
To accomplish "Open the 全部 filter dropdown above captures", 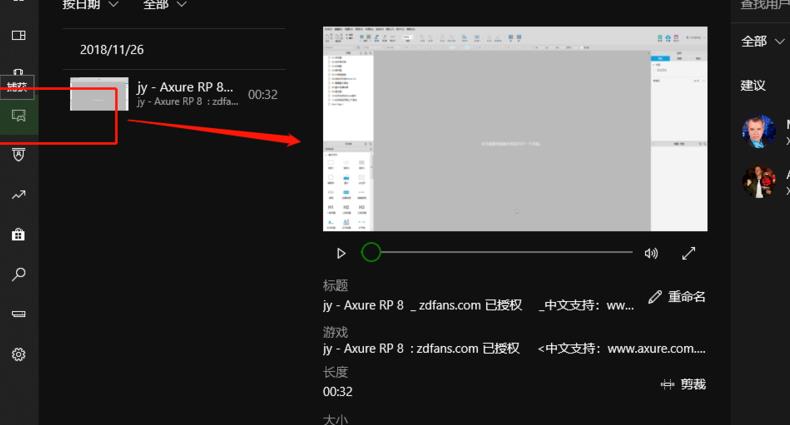I will tap(165, 5).
